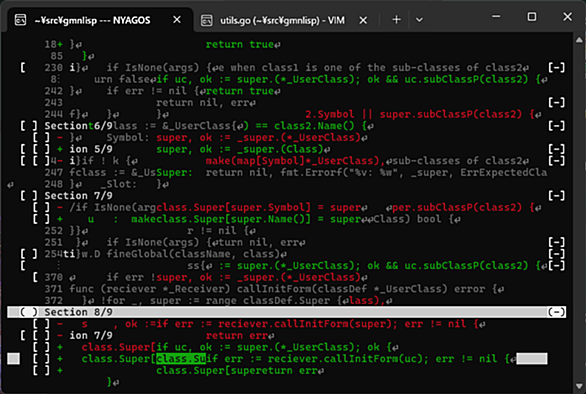Click scrollbar up arrow
Viewport: 586px width, 394px height.
coord(579,40)
